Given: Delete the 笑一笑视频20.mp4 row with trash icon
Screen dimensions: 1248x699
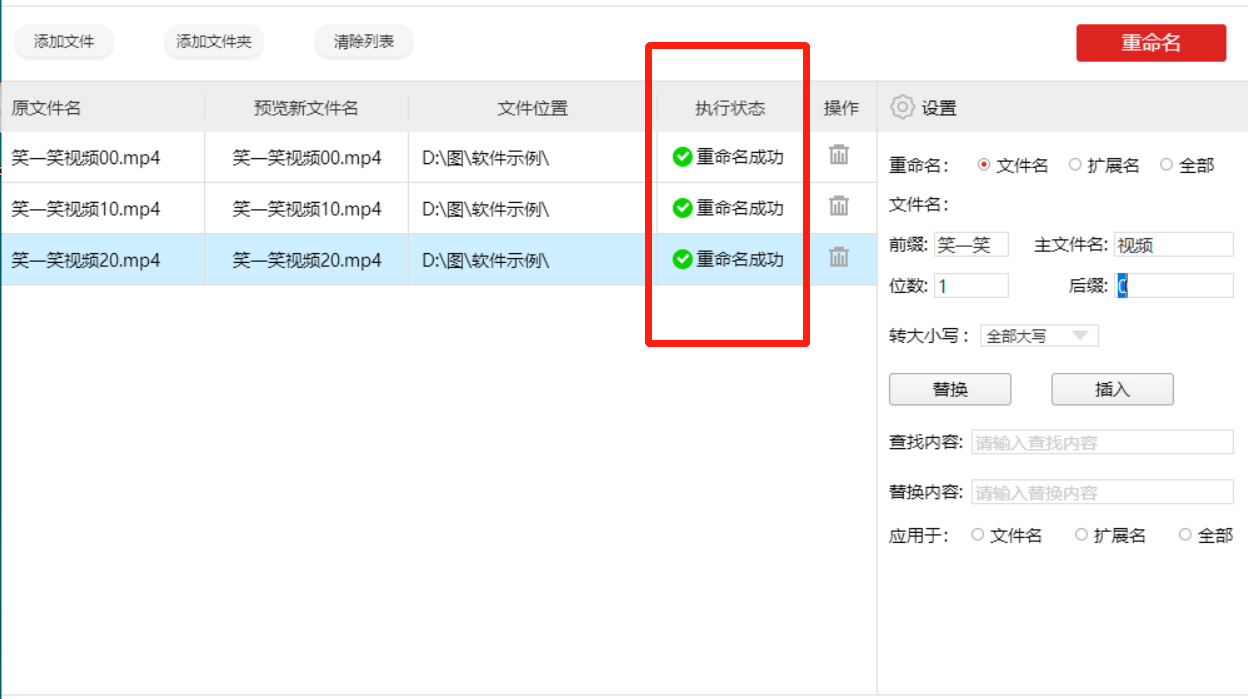Looking at the screenshot, I should (839, 257).
